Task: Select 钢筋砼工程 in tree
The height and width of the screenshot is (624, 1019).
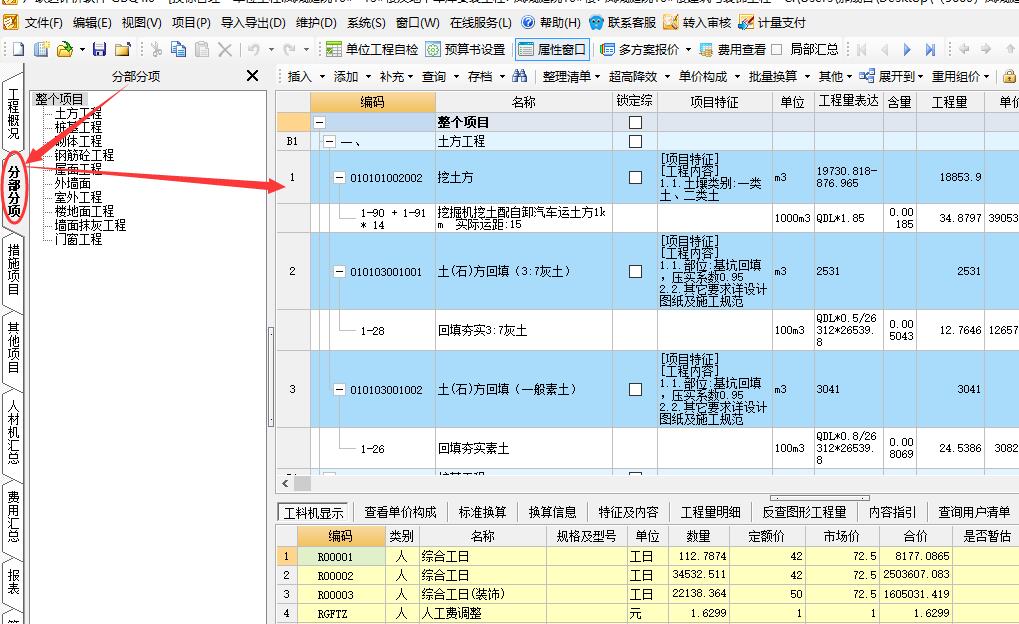Action: (84, 155)
